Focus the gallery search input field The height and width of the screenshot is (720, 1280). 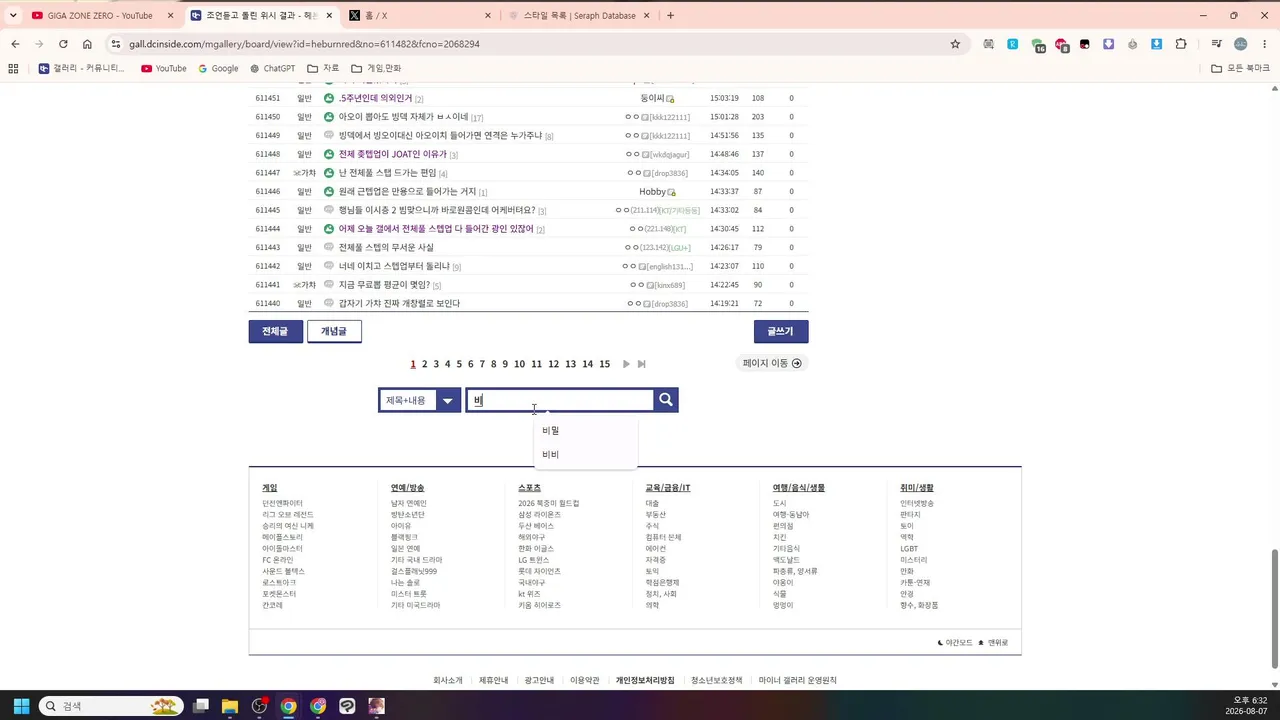(560, 400)
